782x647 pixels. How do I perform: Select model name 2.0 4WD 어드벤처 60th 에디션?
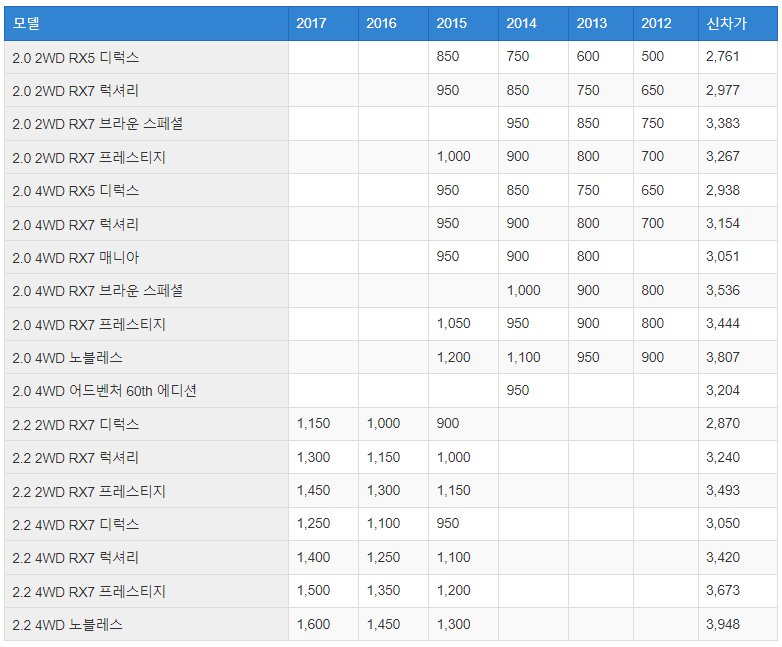pos(104,391)
